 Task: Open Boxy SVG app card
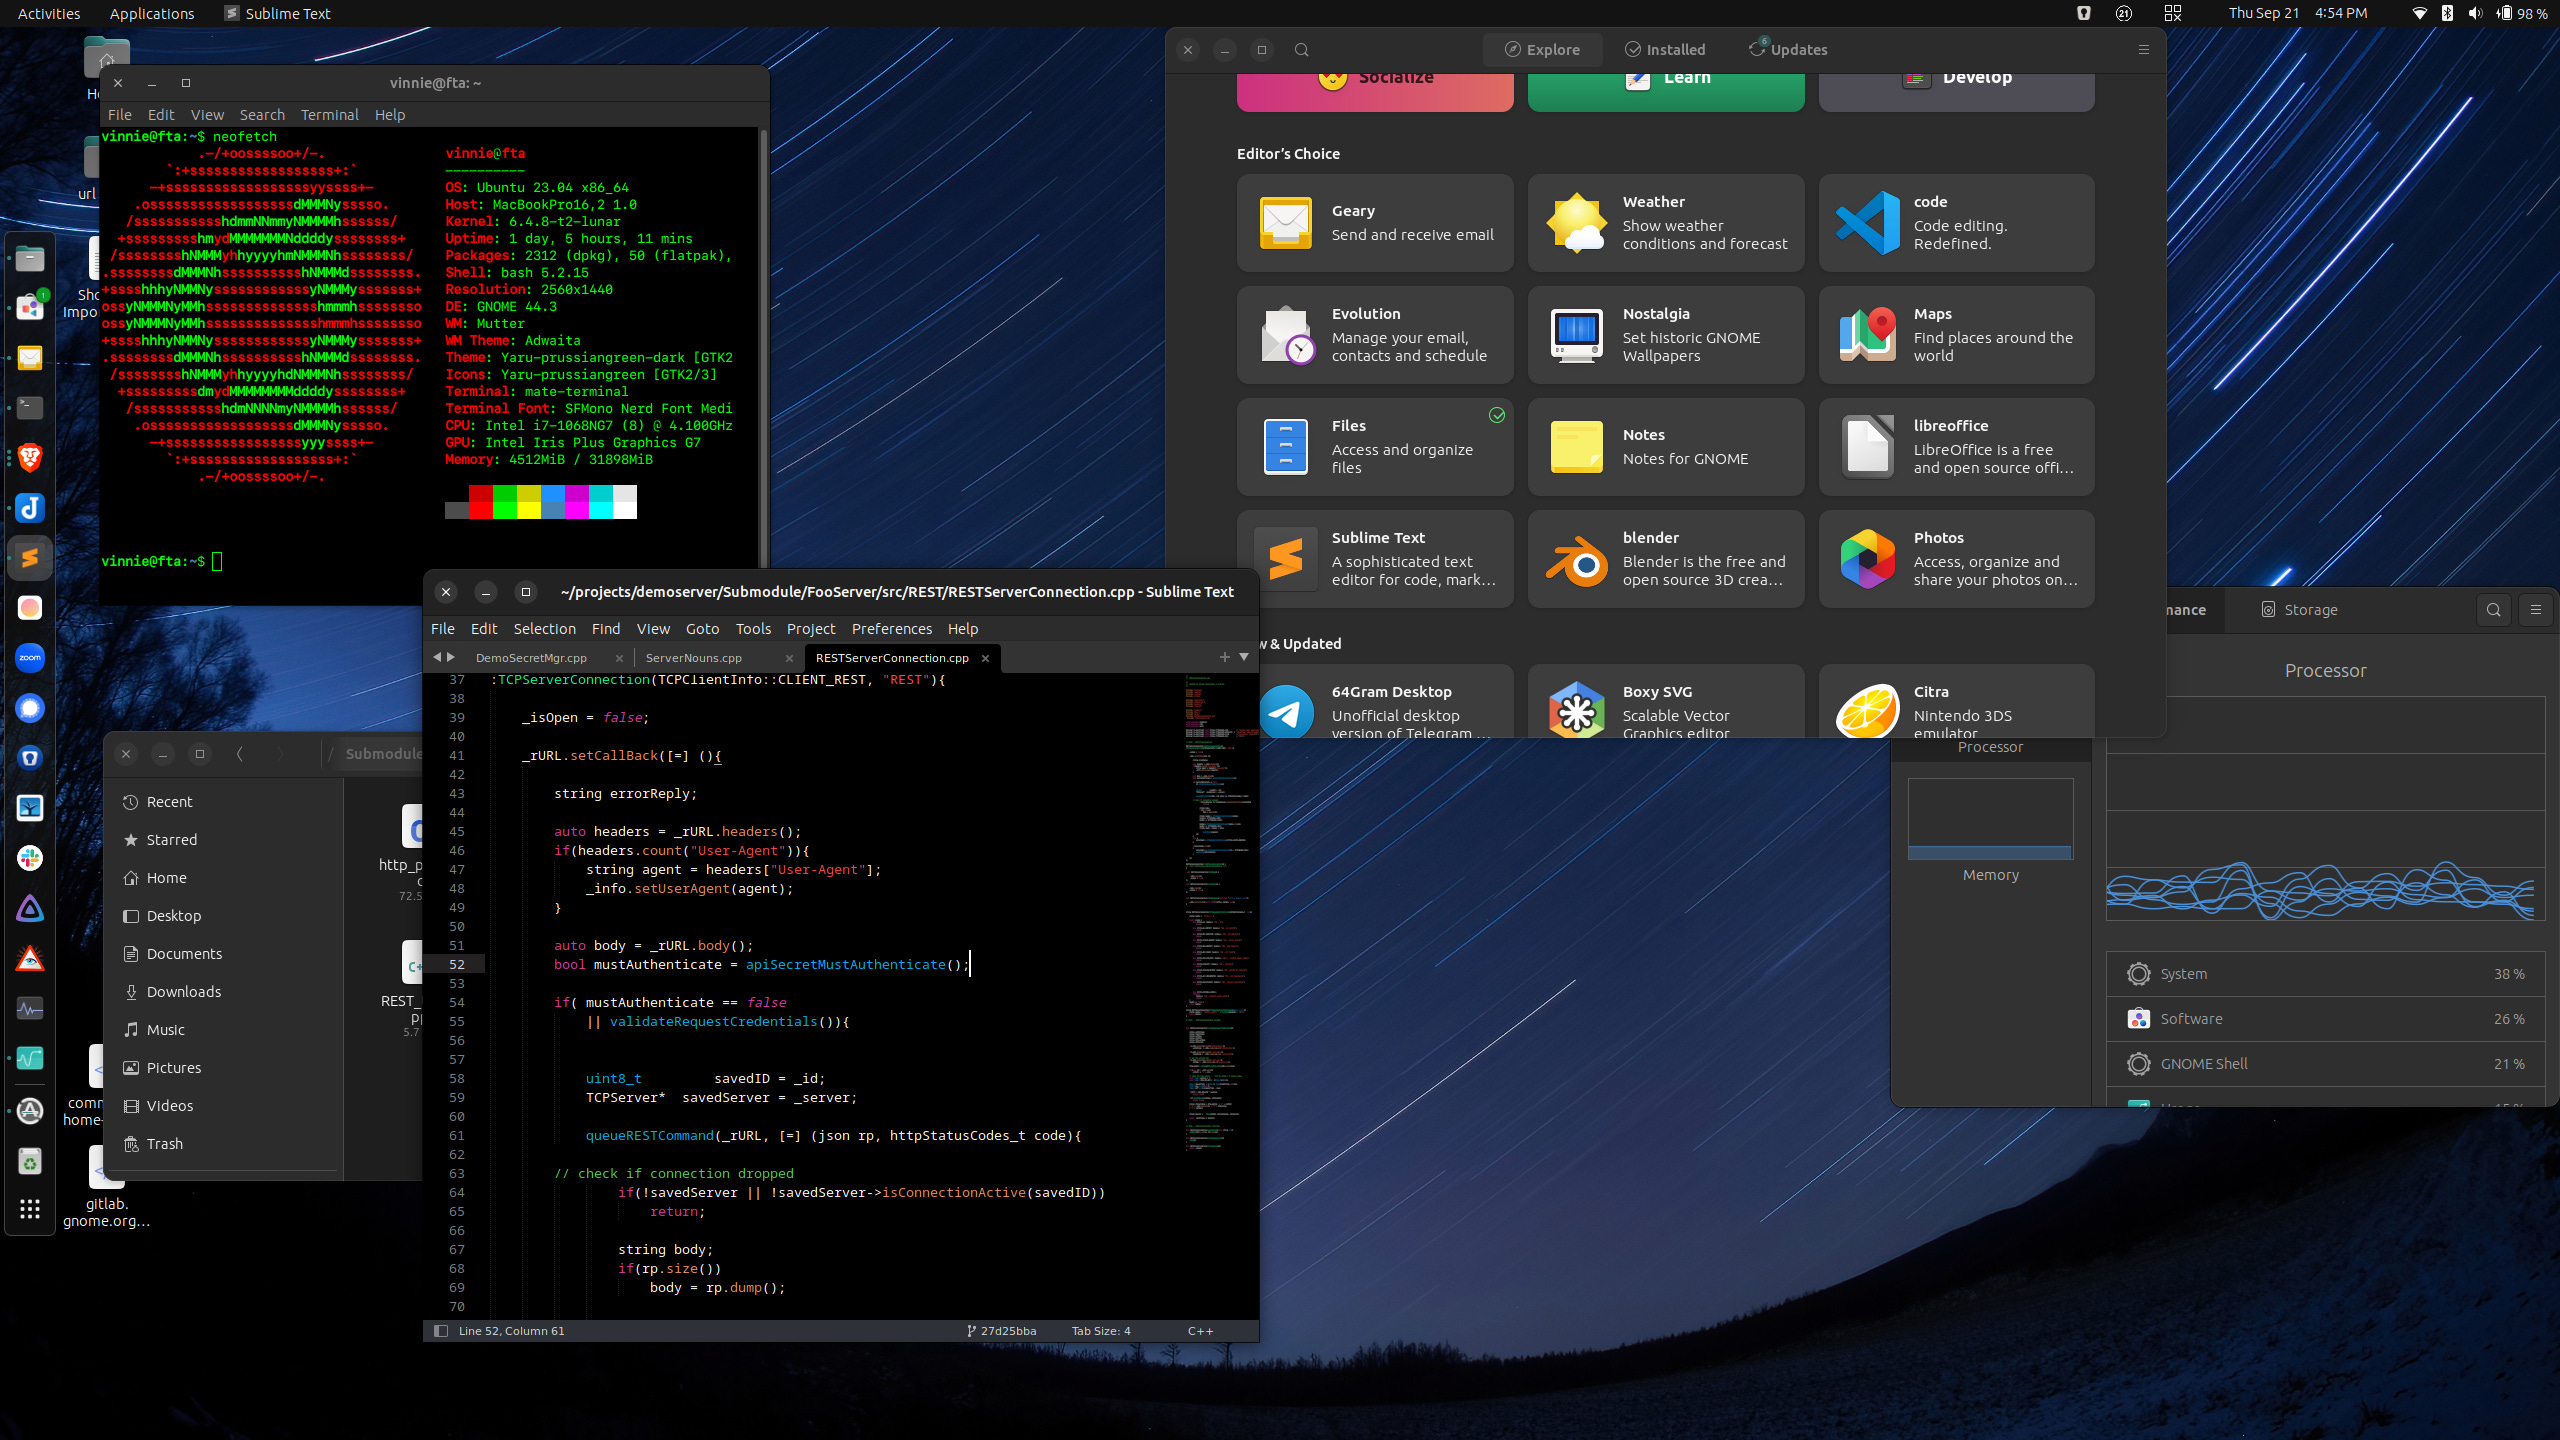click(1666, 701)
